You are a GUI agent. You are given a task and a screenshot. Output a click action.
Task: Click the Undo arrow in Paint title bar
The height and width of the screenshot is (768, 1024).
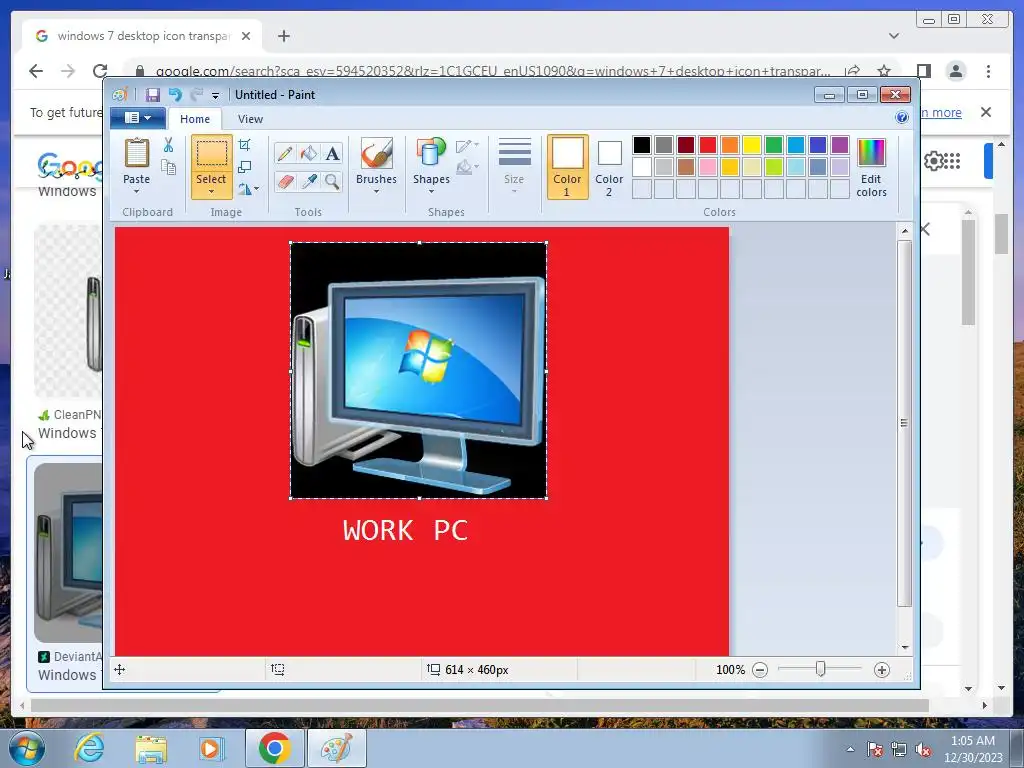(x=175, y=95)
